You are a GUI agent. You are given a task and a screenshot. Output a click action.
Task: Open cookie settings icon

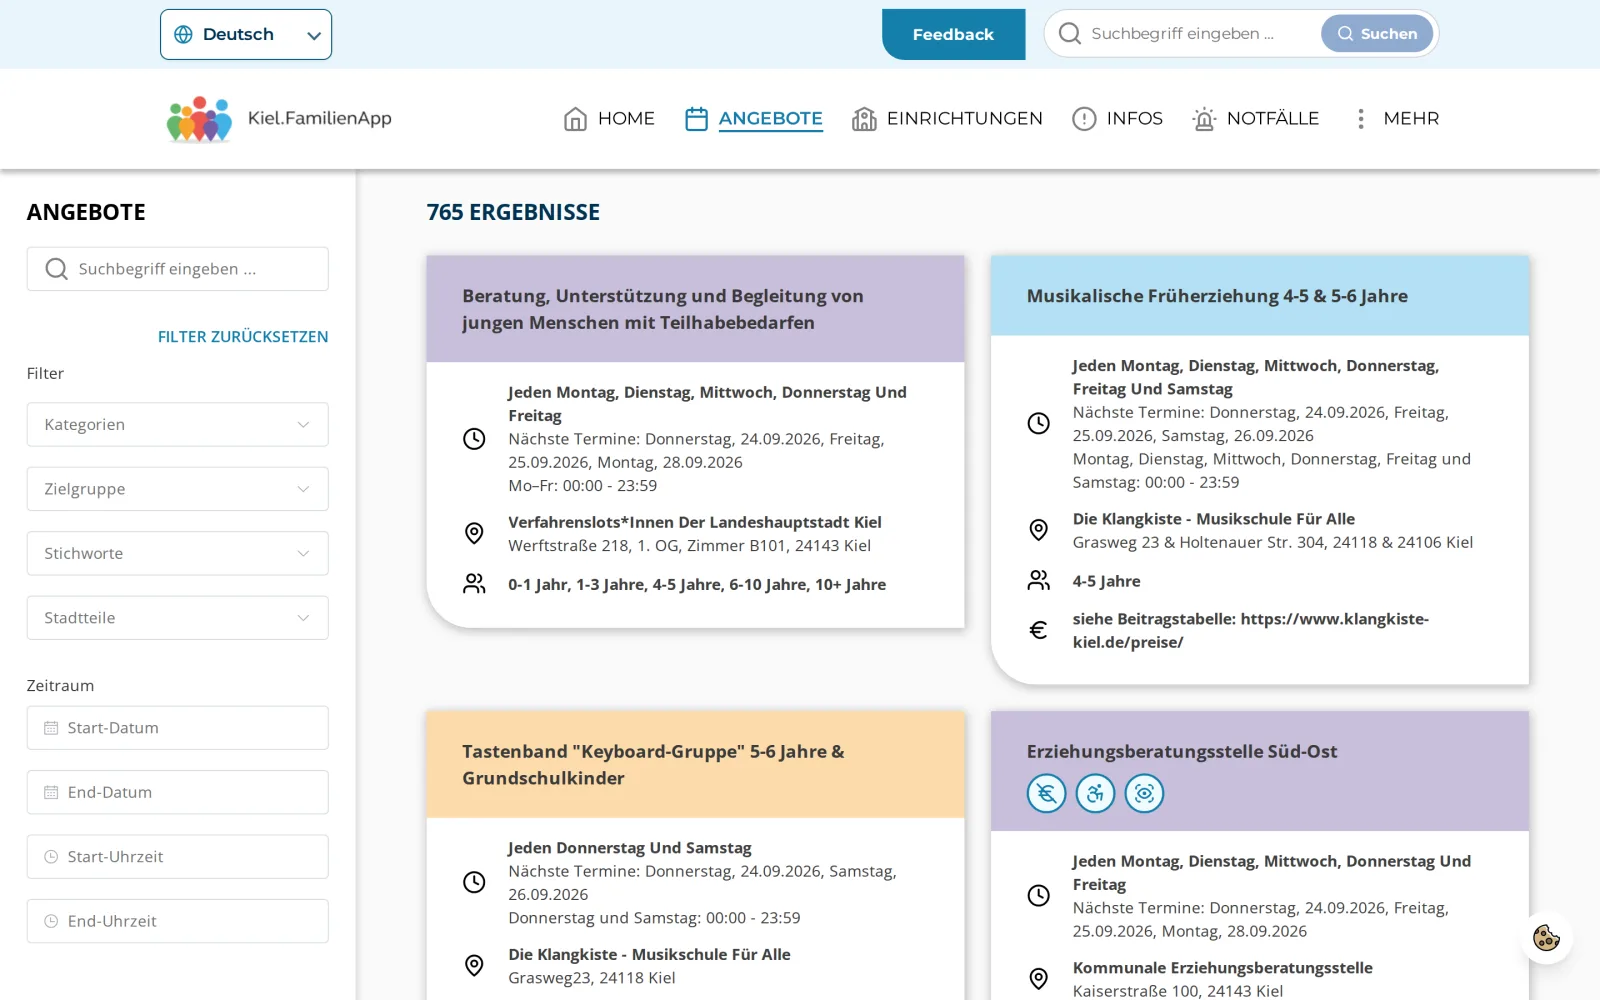tap(1546, 938)
